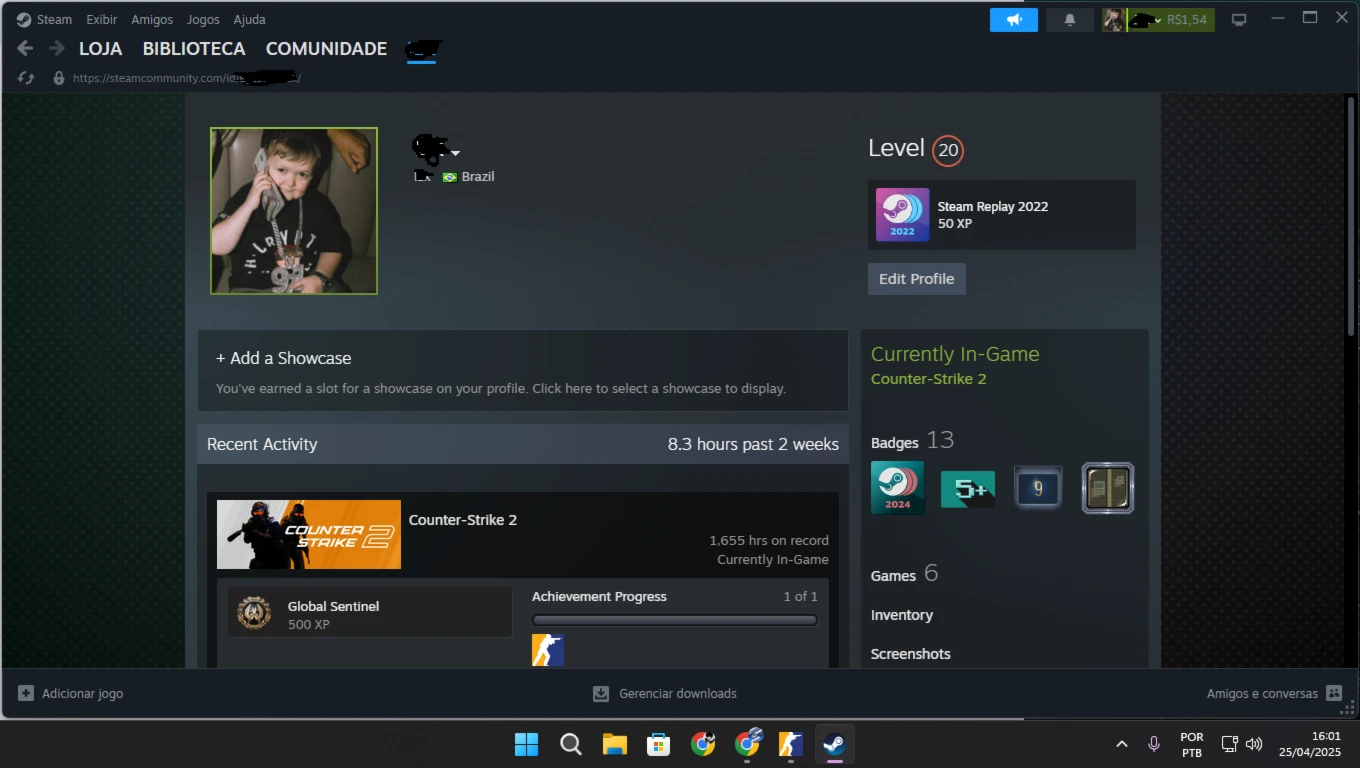Click the announcements megaphone icon

click(x=1014, y=20)
